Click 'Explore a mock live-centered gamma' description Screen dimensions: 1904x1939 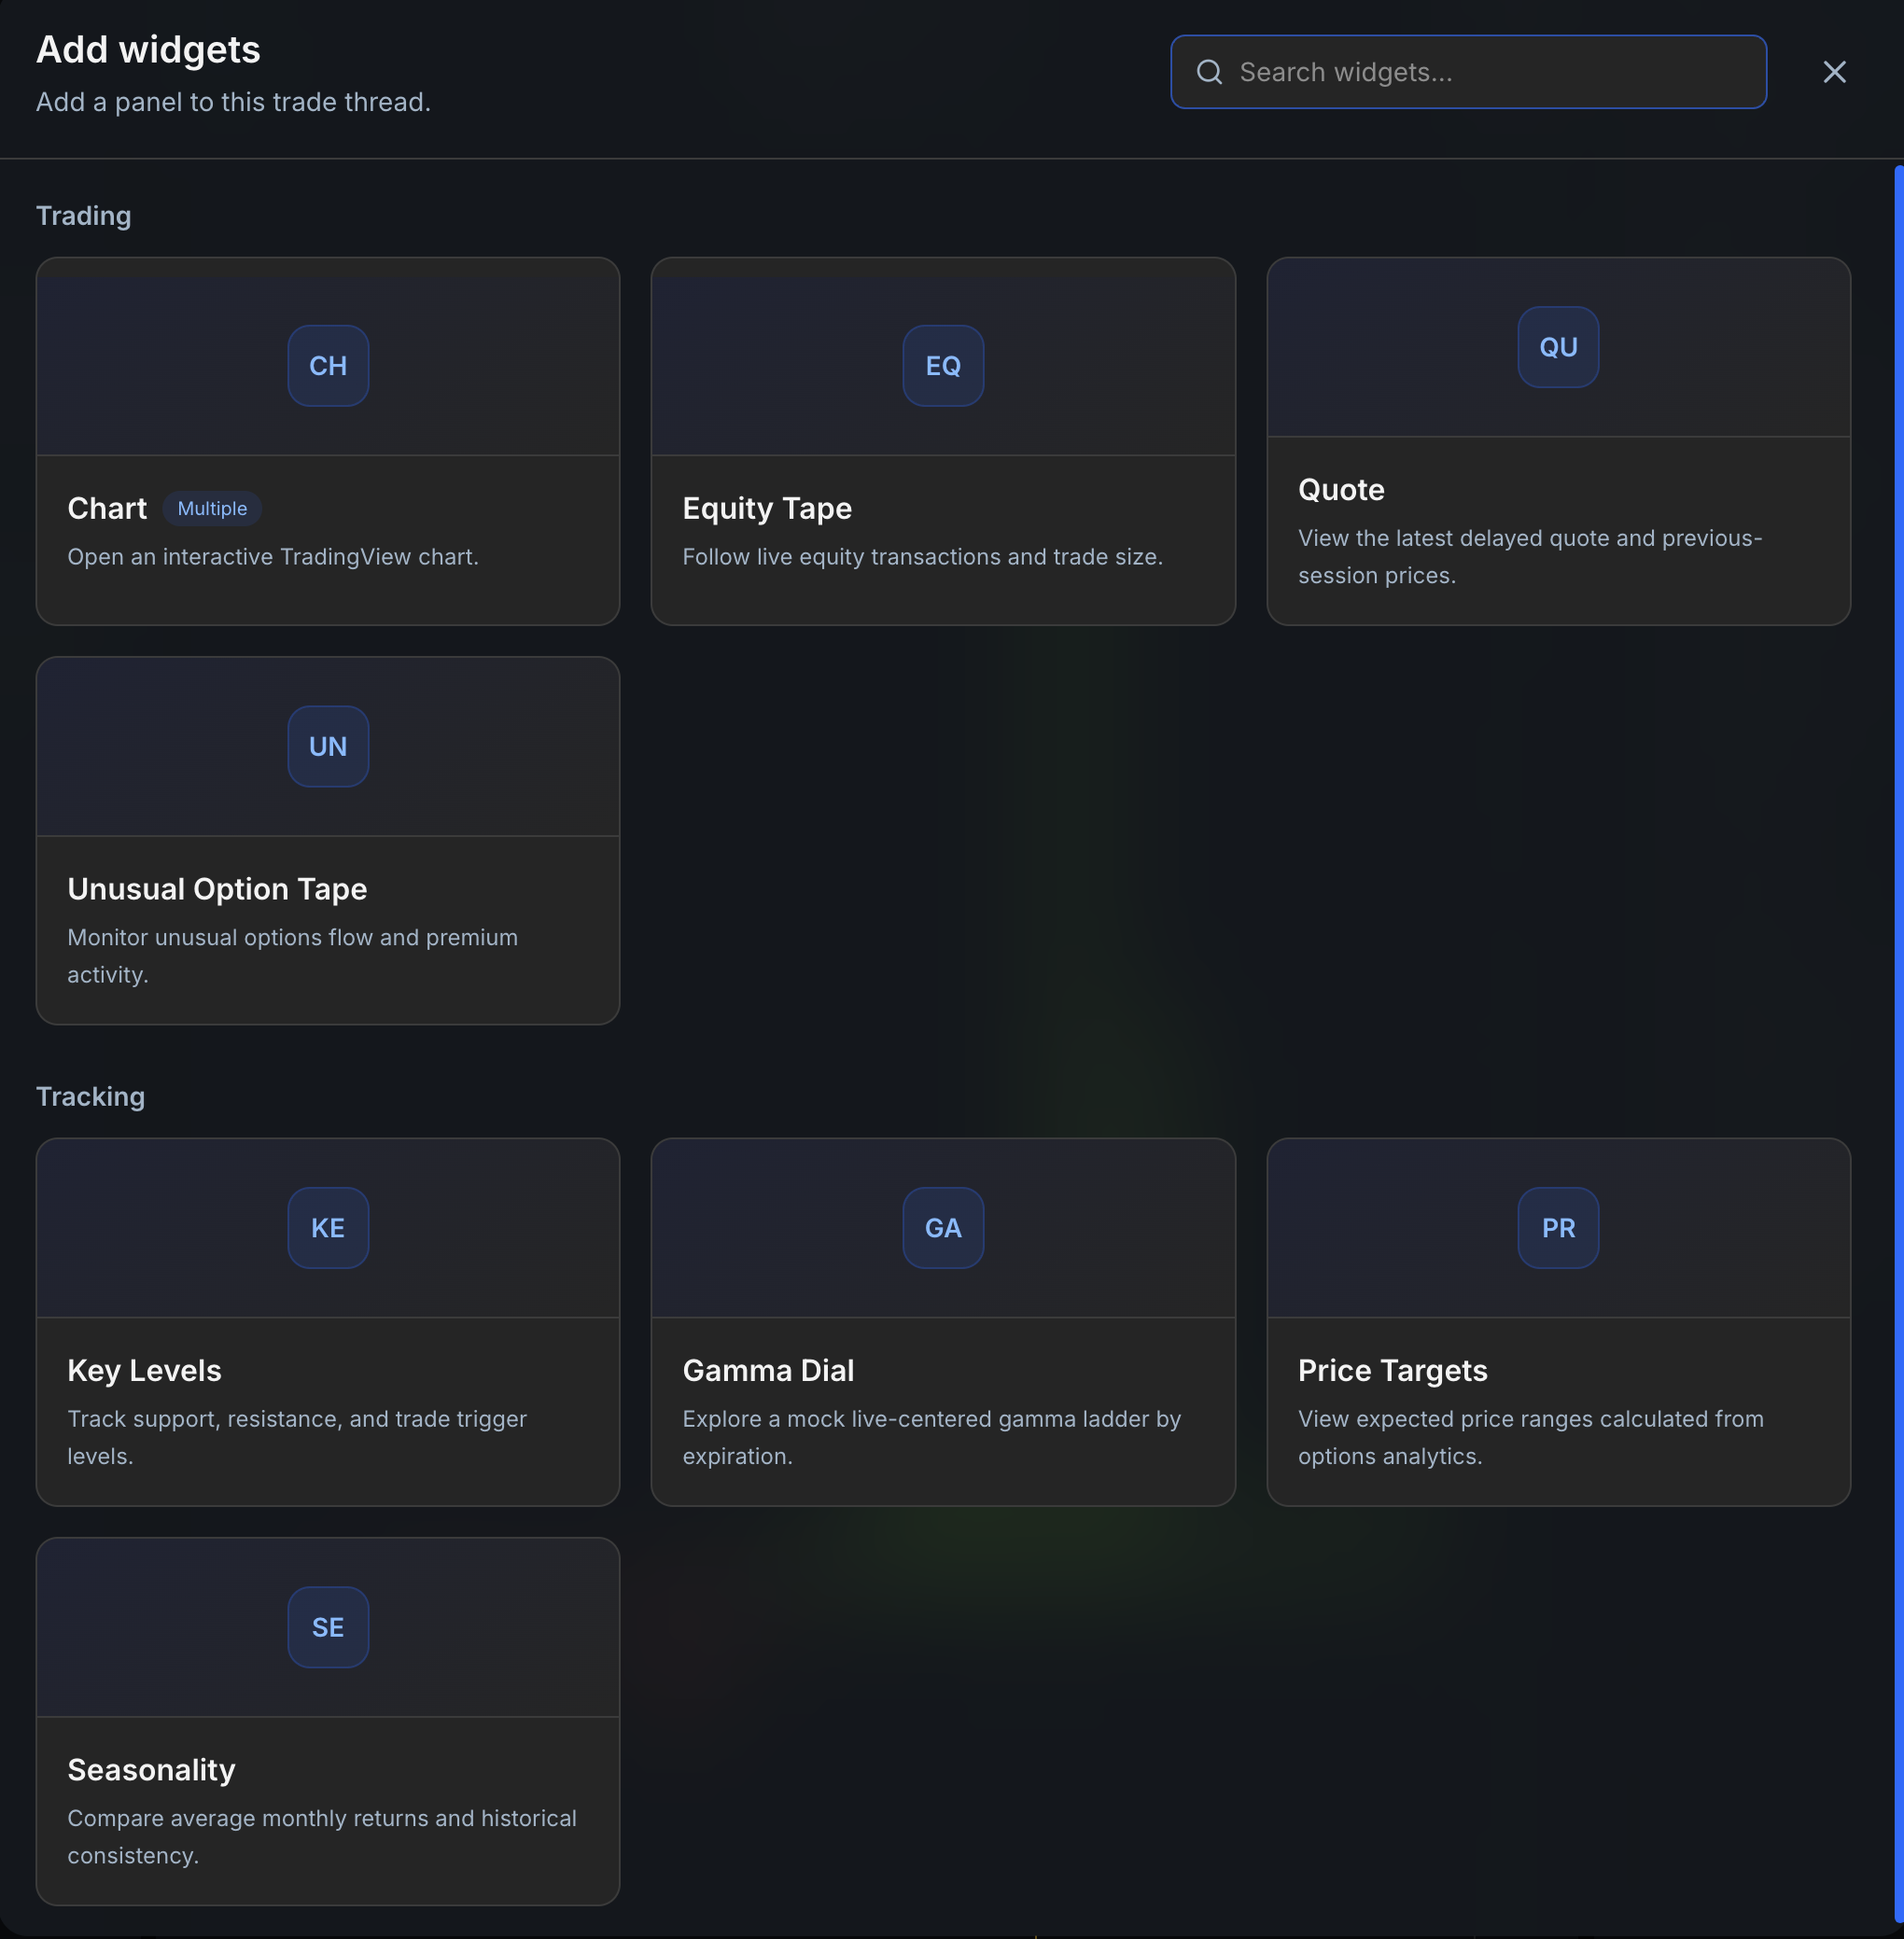[931, 1437]
